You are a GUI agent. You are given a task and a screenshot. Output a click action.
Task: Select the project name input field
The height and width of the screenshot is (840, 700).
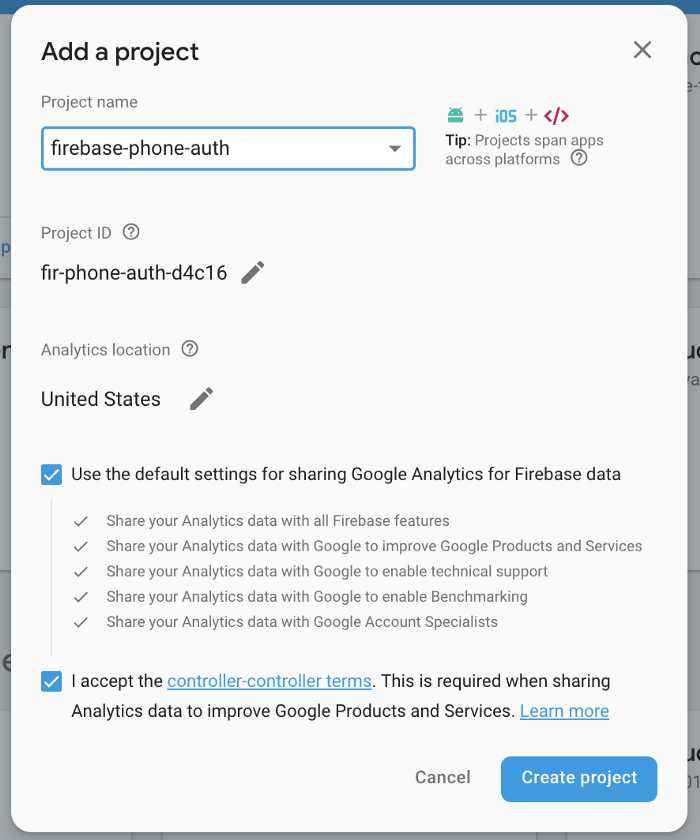(x=200, y=147)
